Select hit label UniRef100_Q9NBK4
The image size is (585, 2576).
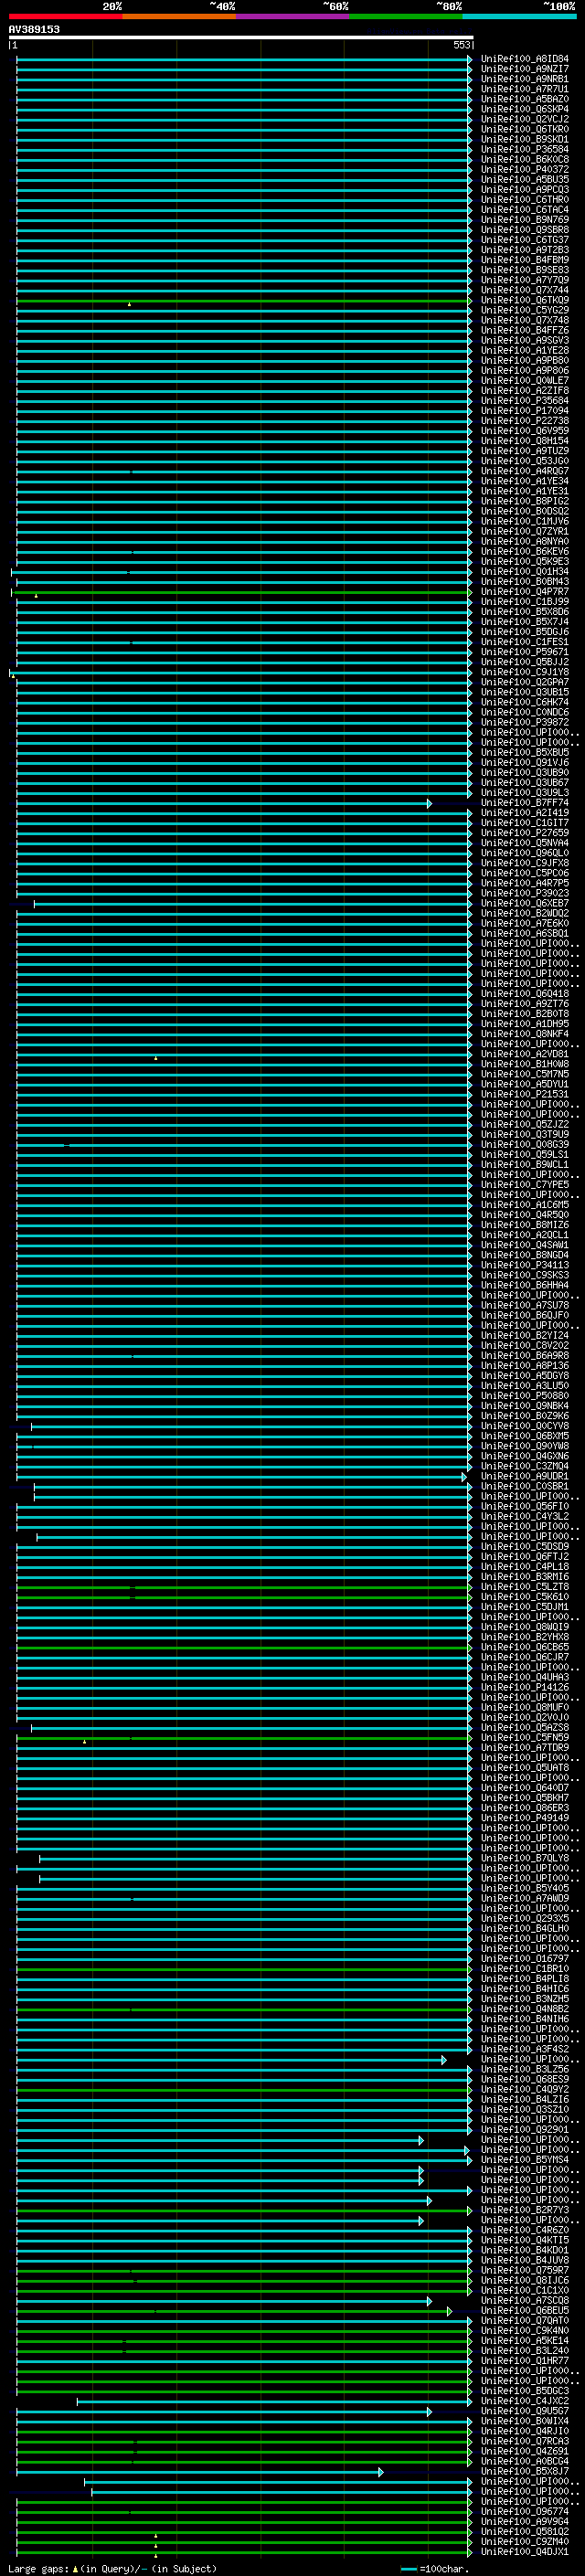click(x=525, y=1406)
